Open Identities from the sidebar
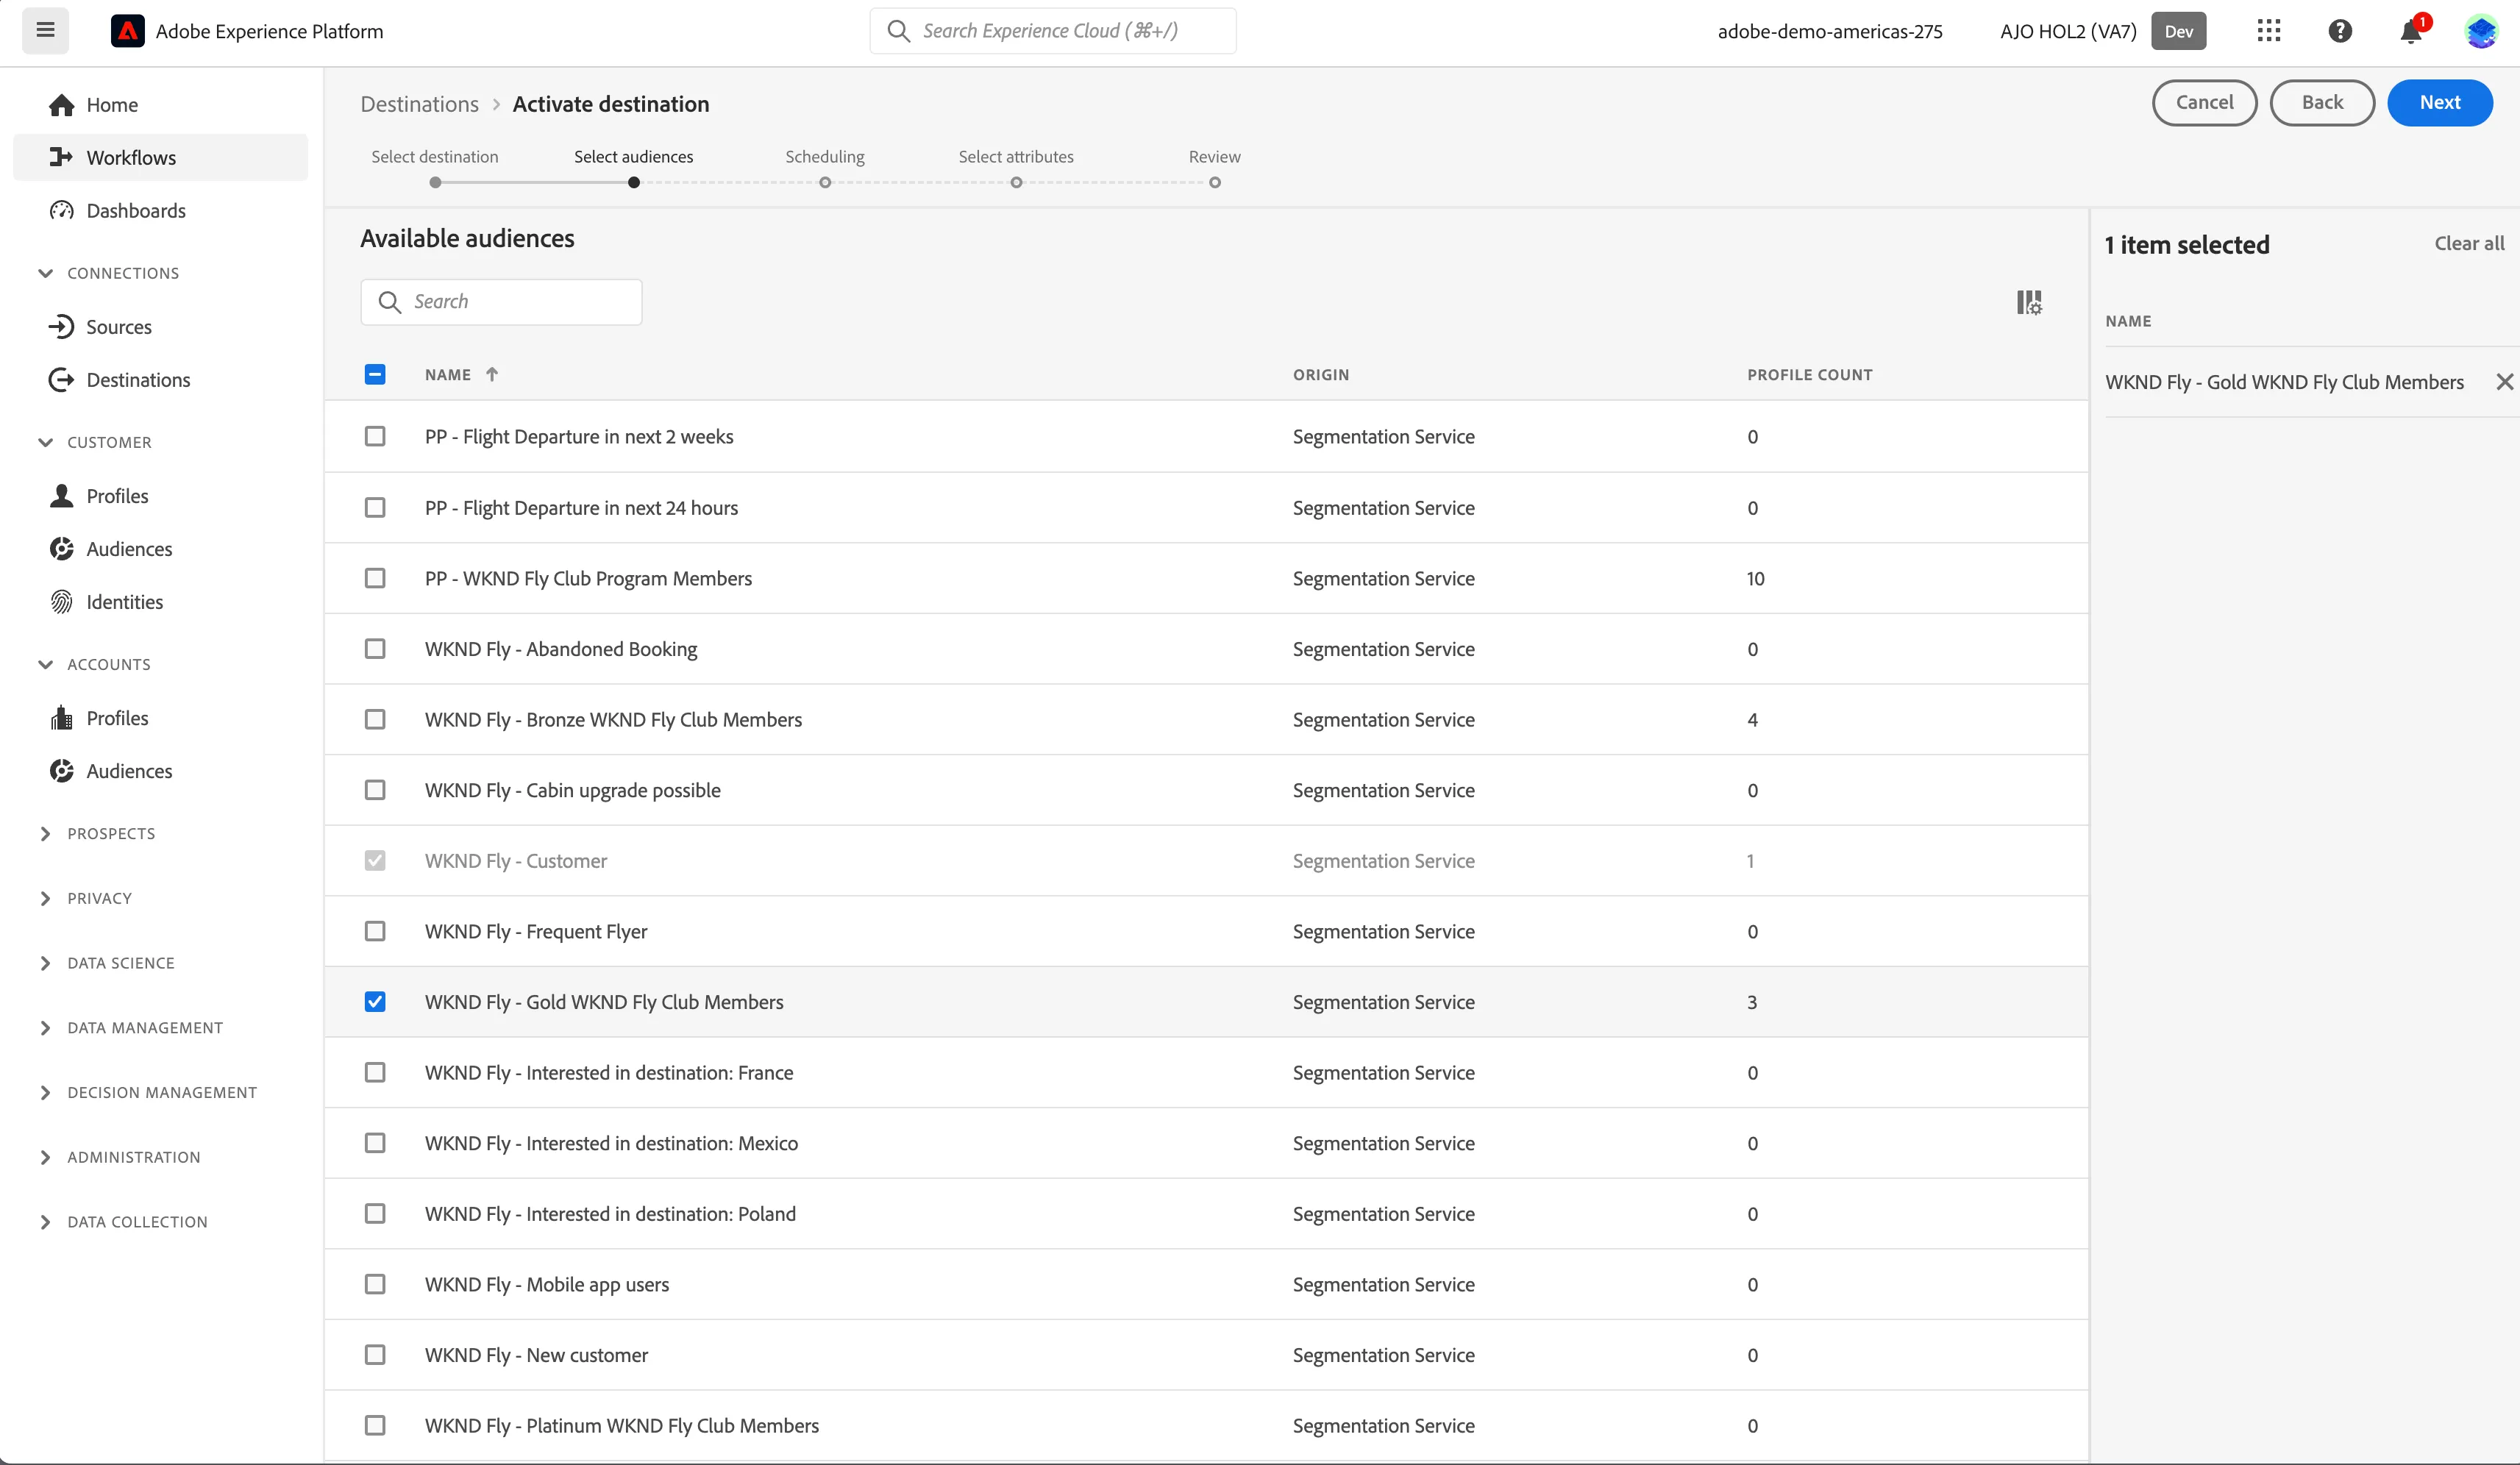The height and width of the screenshot is (1465, 2520). point(124,602)
